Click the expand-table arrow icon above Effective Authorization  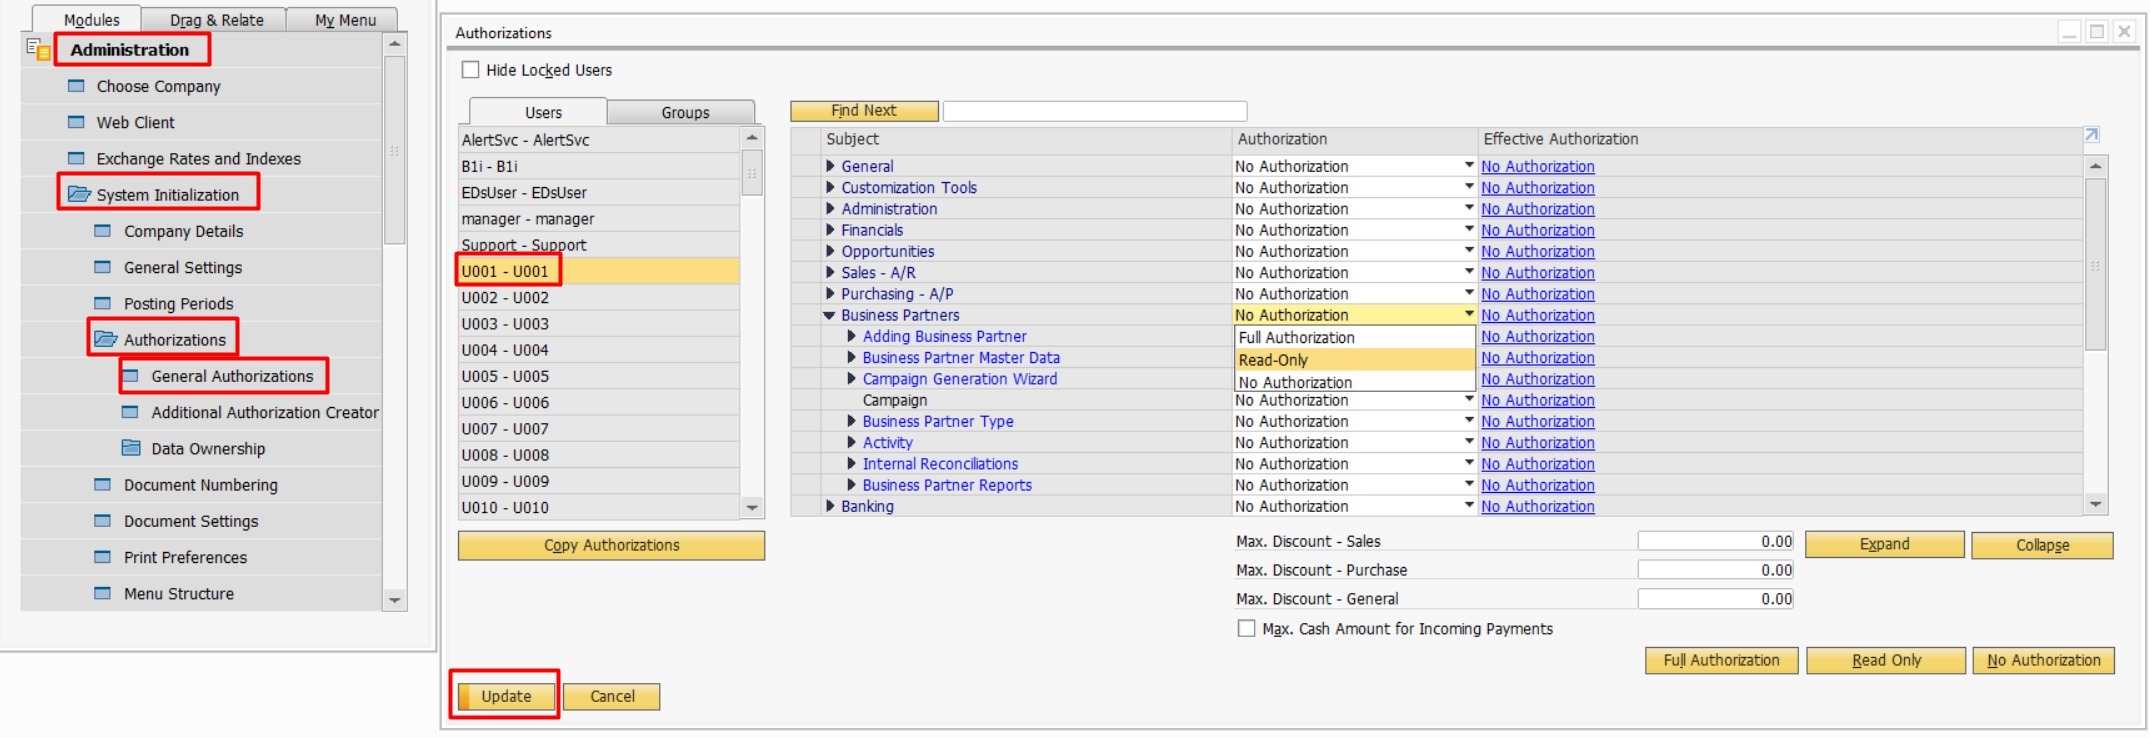[2091, 135]
